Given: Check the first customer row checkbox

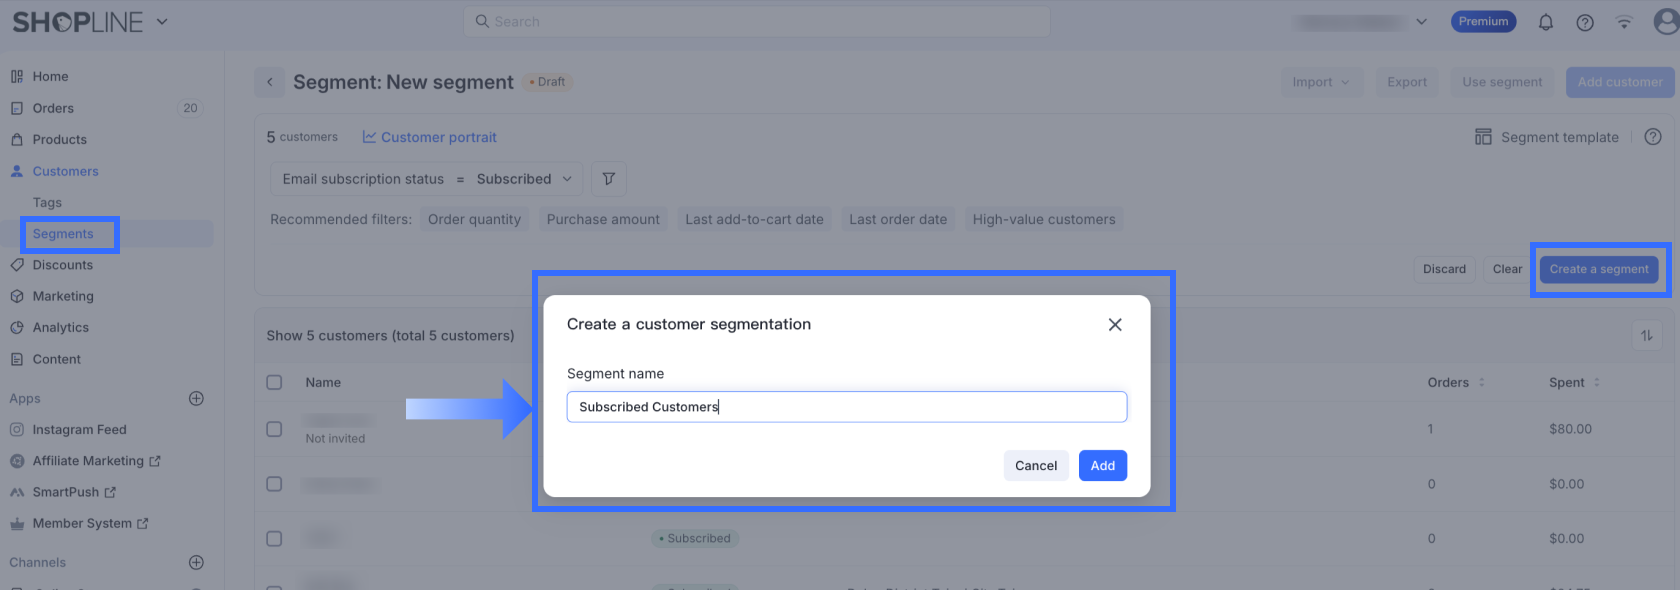Looking at the screenshot, I should pos(274,429).
